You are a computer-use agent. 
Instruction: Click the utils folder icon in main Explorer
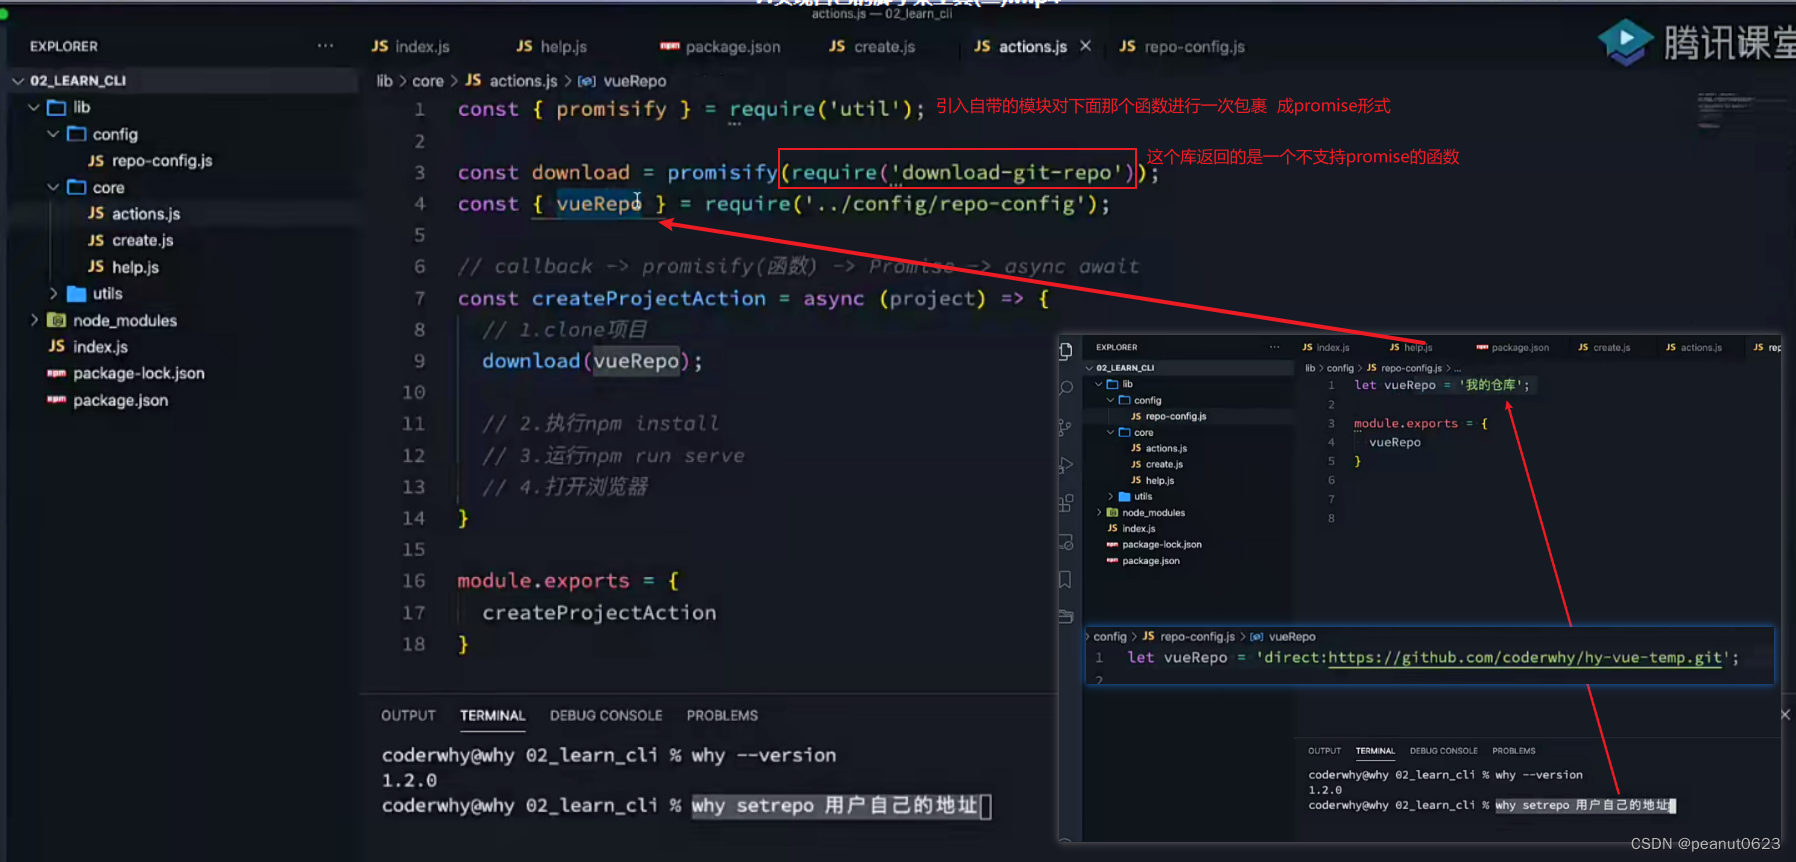pyautogui.click(x=76, y=293)
